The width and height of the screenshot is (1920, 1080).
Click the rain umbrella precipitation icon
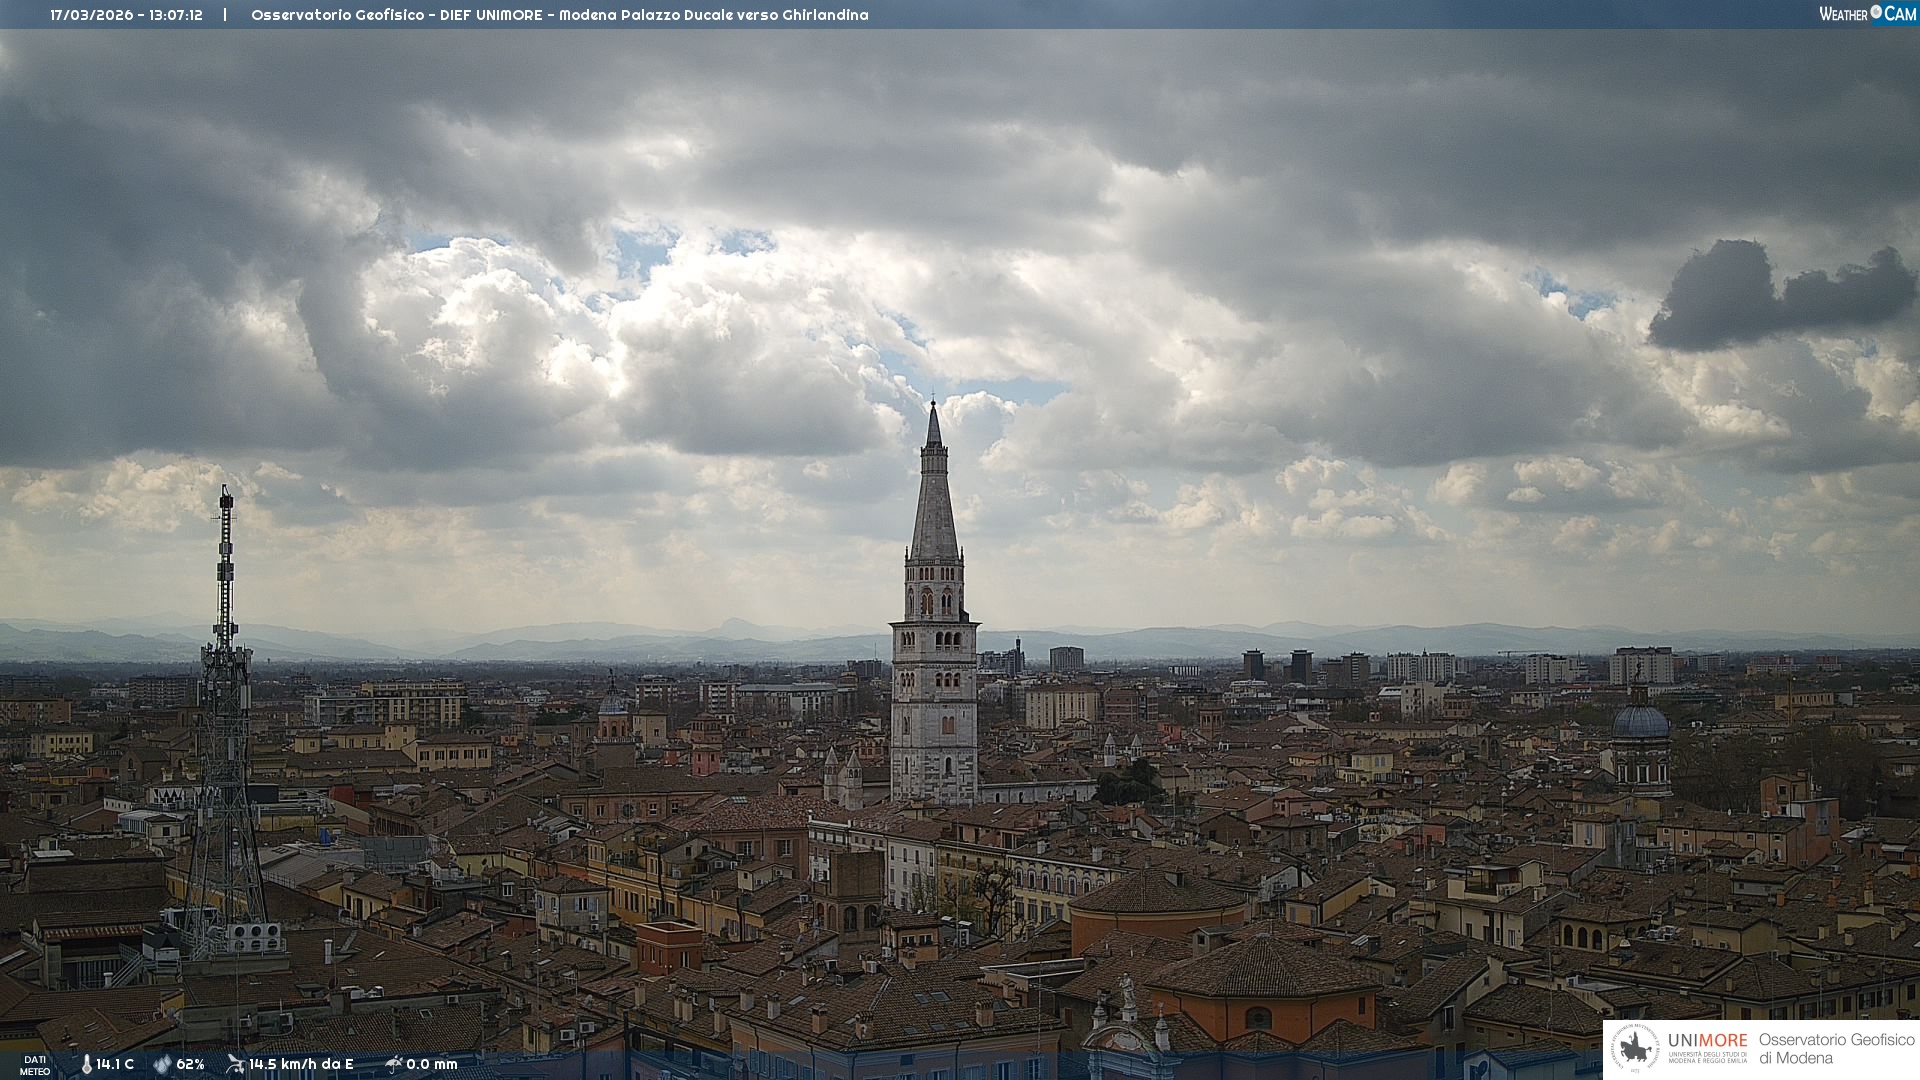pyautogui.click(x=393, y=1064)
